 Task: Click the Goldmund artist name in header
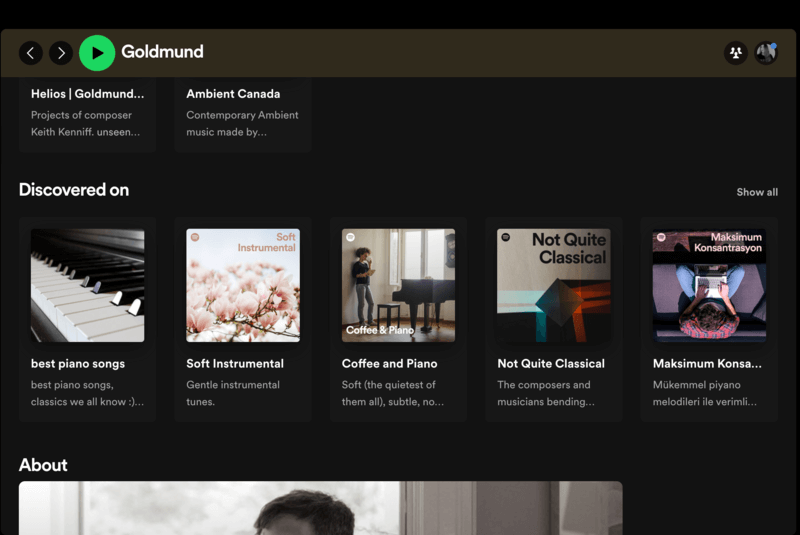162,52
